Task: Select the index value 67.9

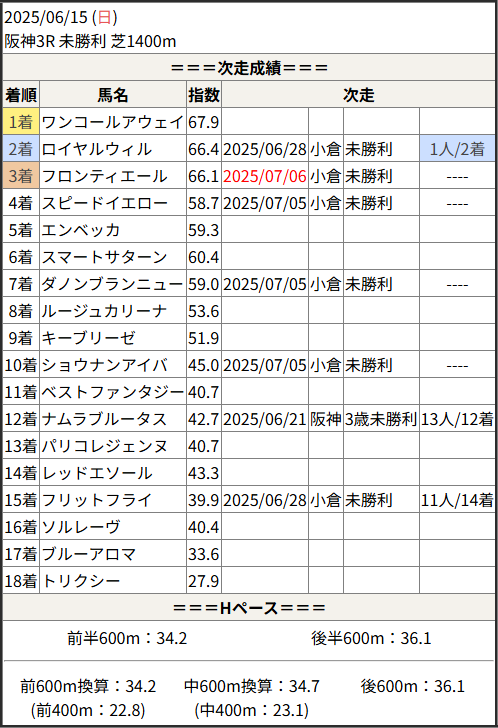Action: point(204,122)
